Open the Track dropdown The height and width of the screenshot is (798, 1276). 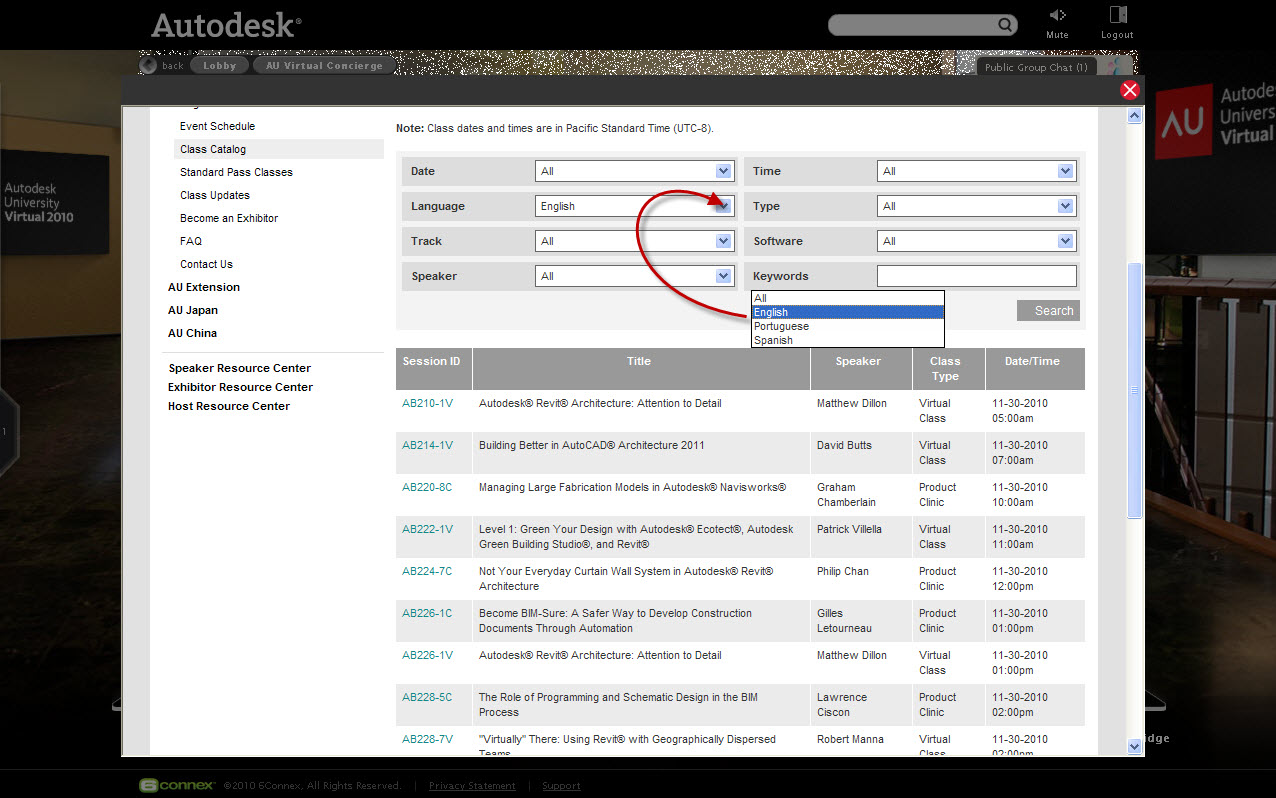click(635, 241)
